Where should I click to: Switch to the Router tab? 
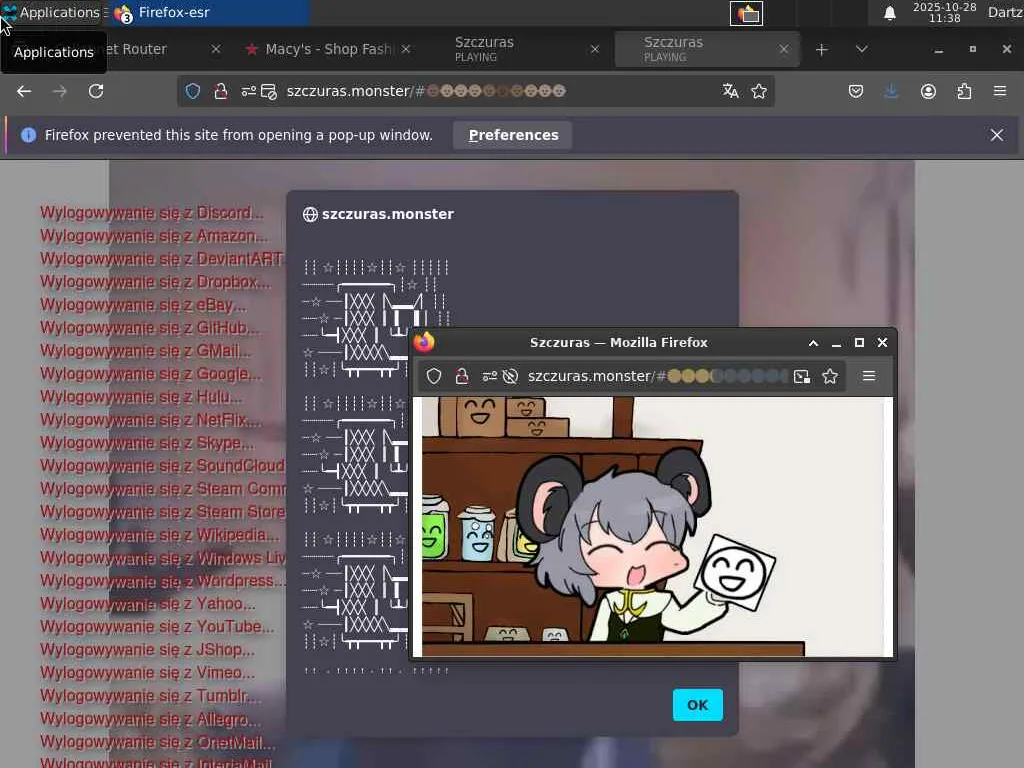coord(136,49)
